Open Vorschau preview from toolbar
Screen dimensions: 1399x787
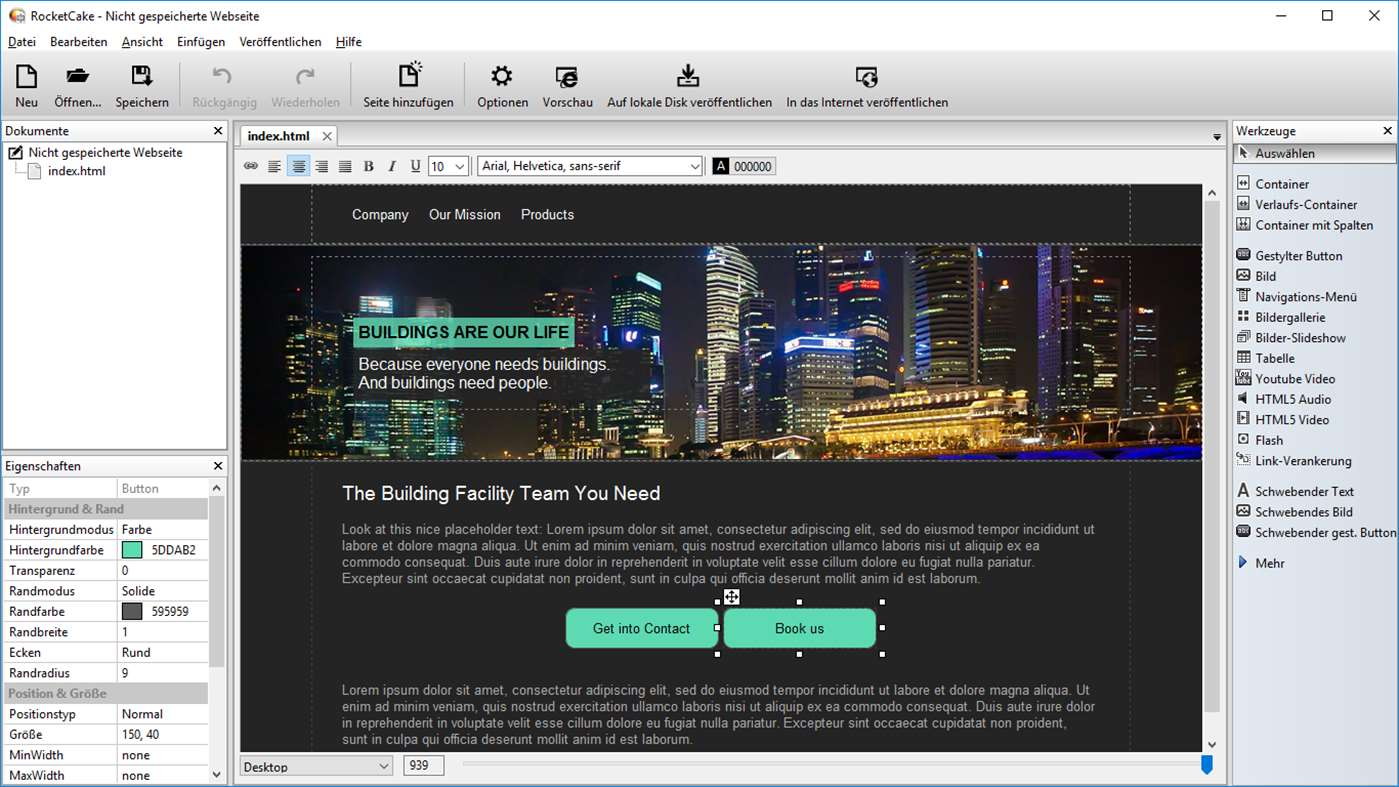567,78
